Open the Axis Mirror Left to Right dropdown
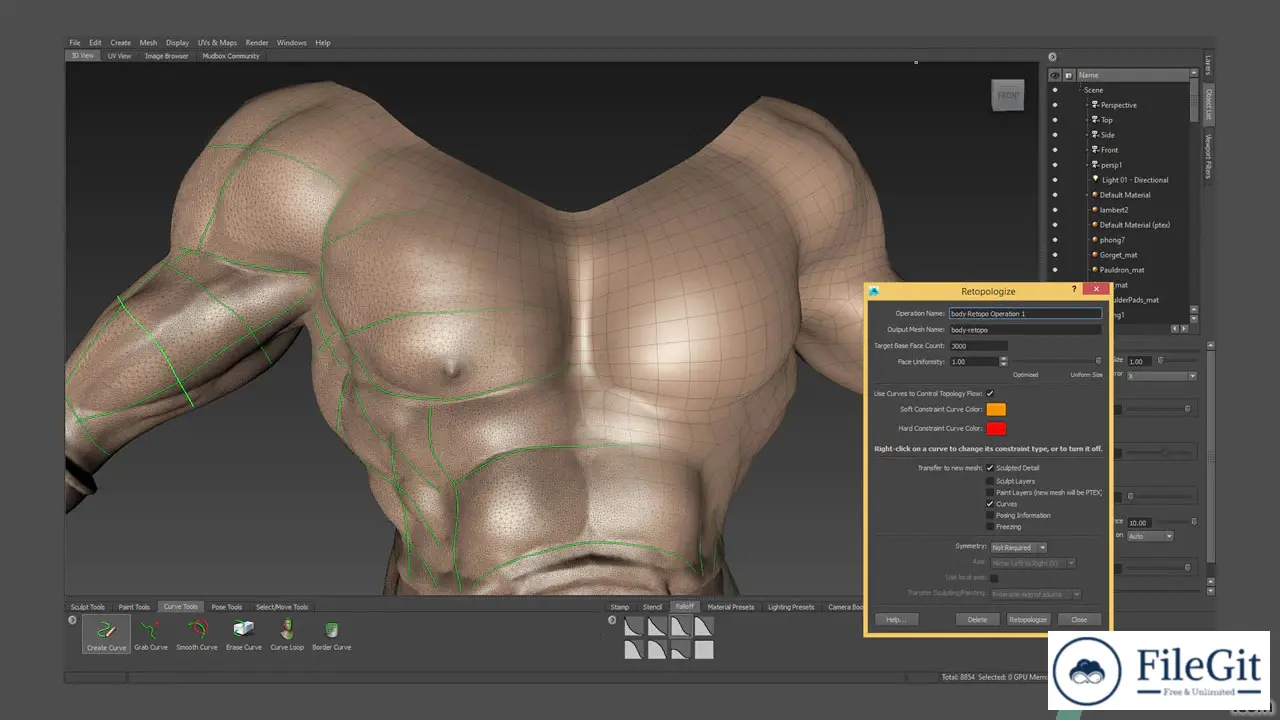The image size is (1280, 720). [1032, 563]
